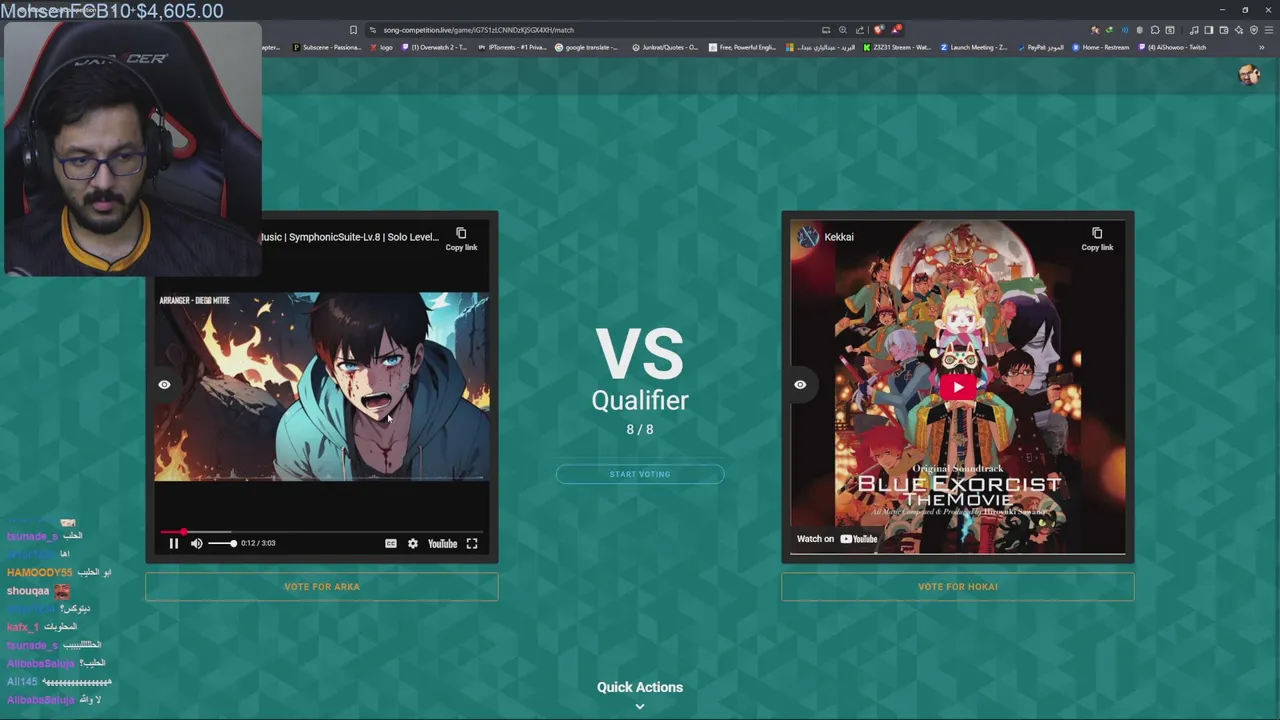1280x720 pixels.
Task: Pause the Solo Leveling video
Action: [x=173, y=543]
